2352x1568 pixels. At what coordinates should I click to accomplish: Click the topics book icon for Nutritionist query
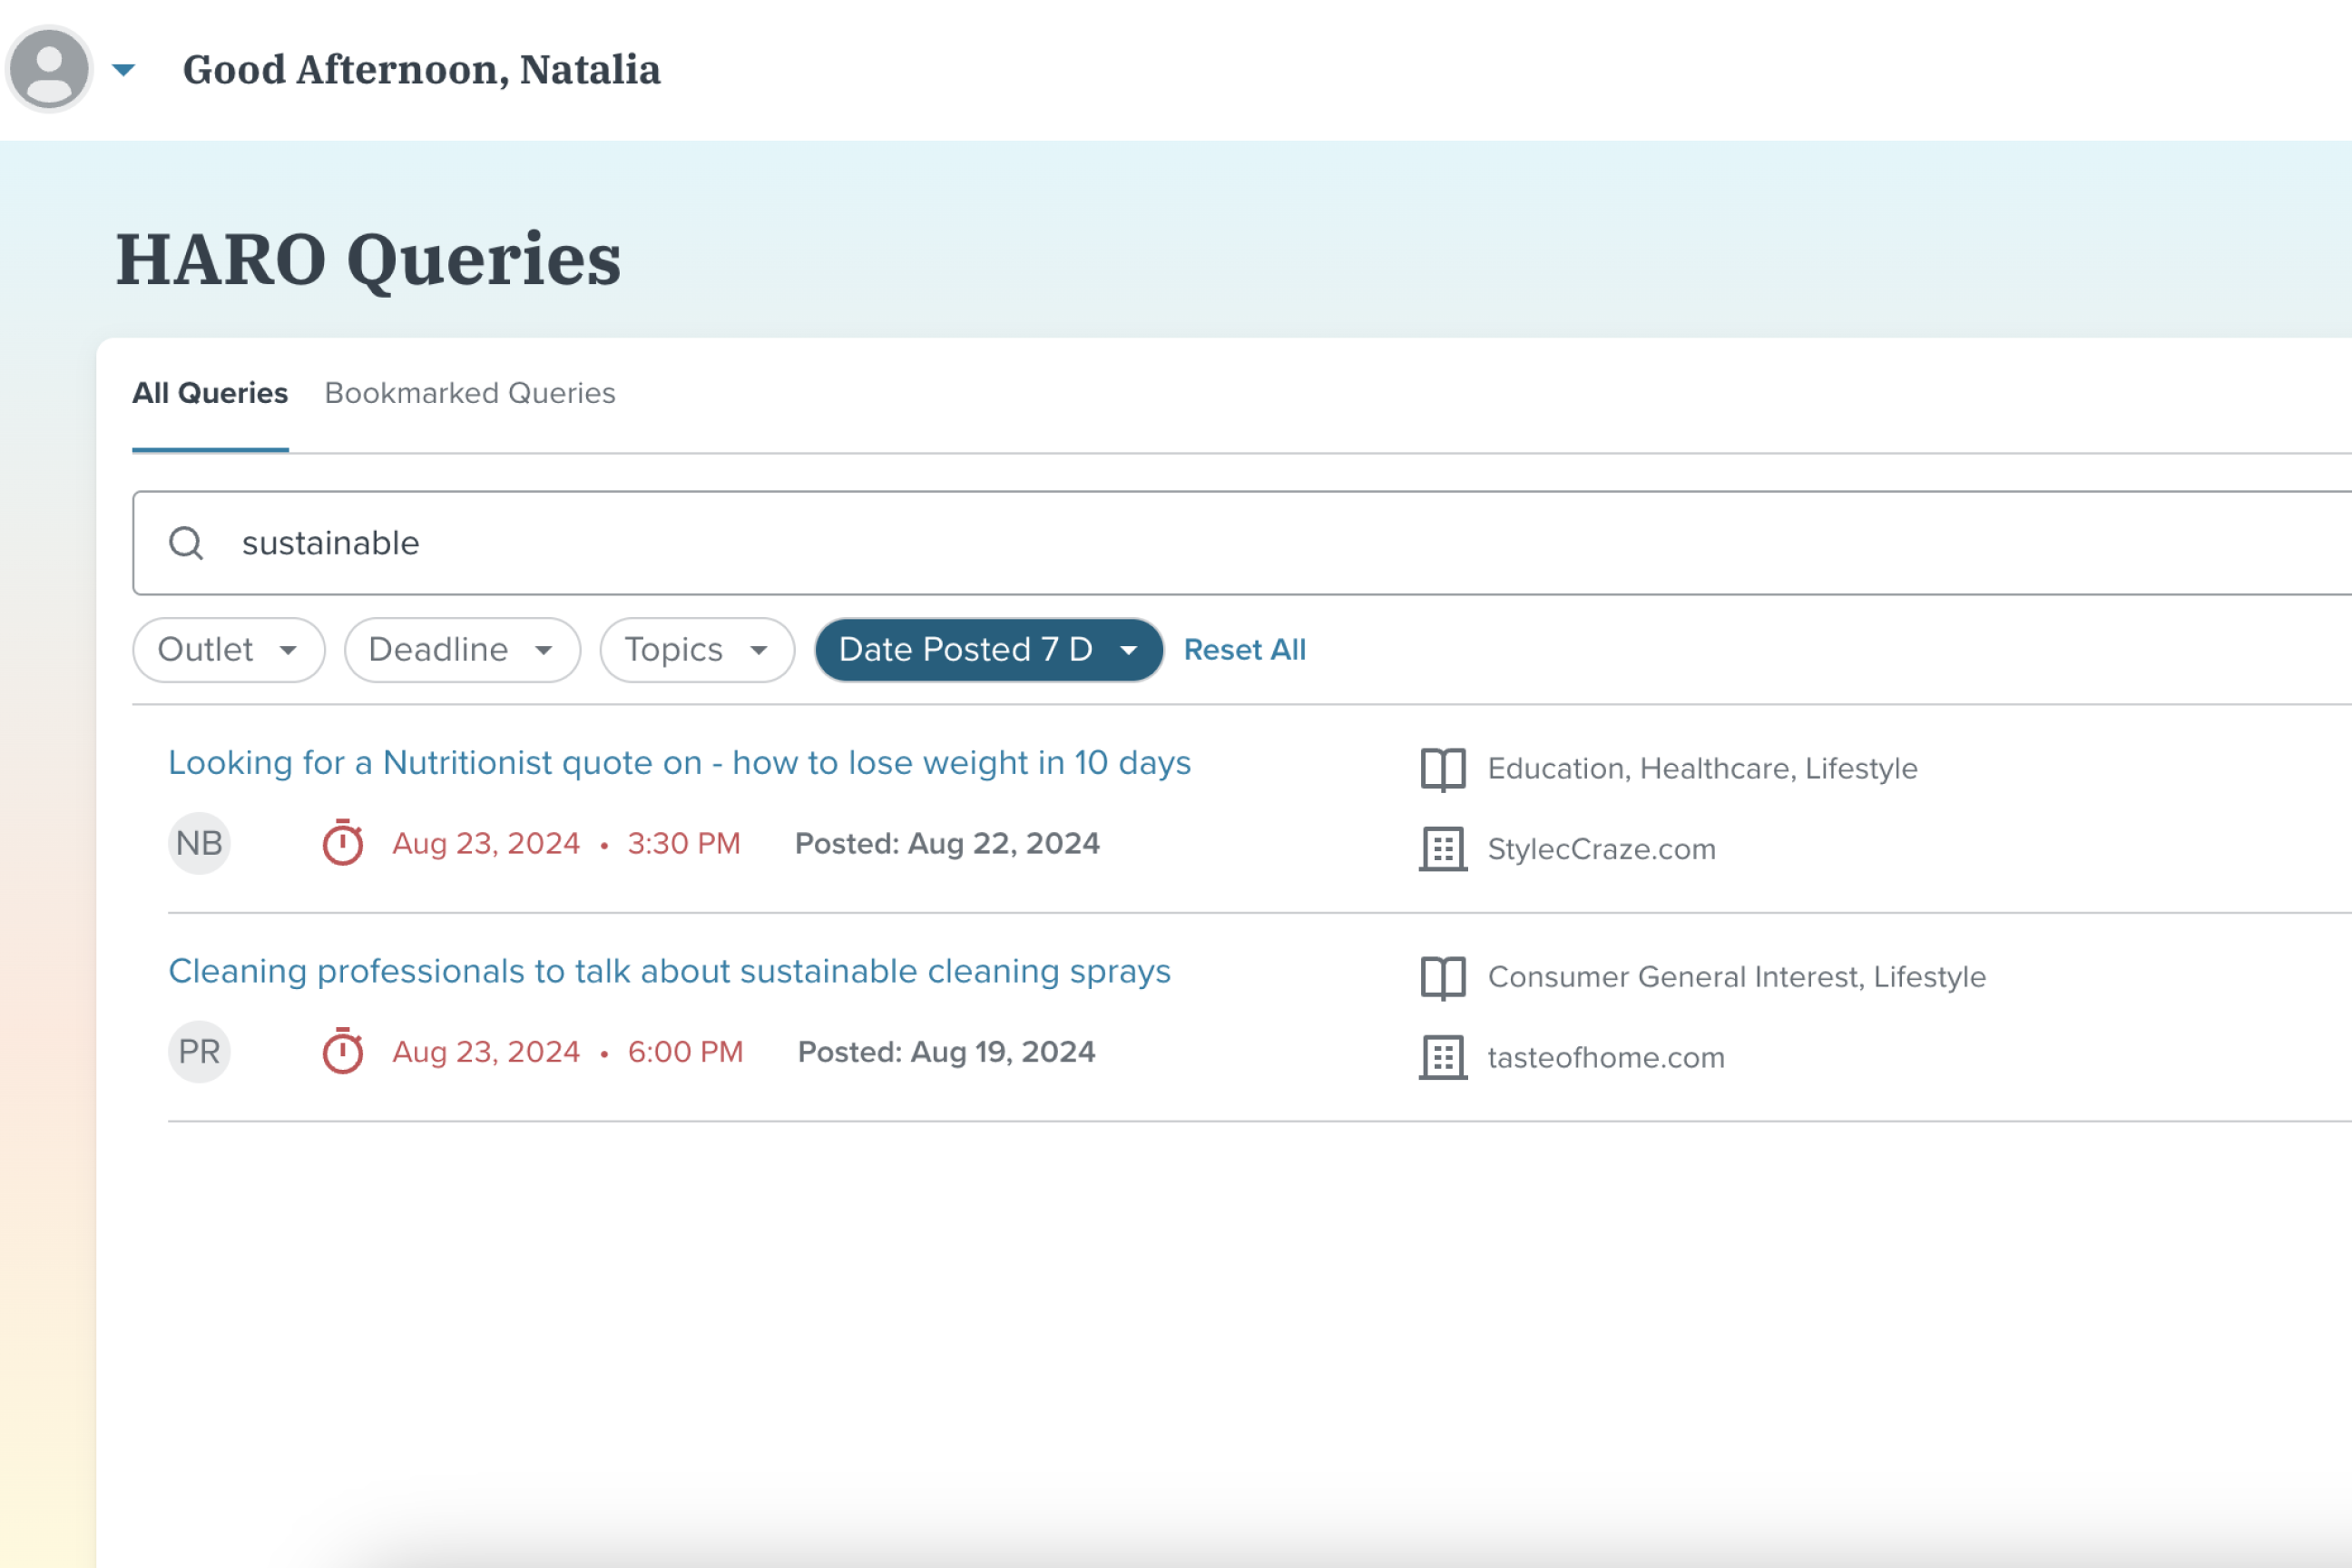1443,769
